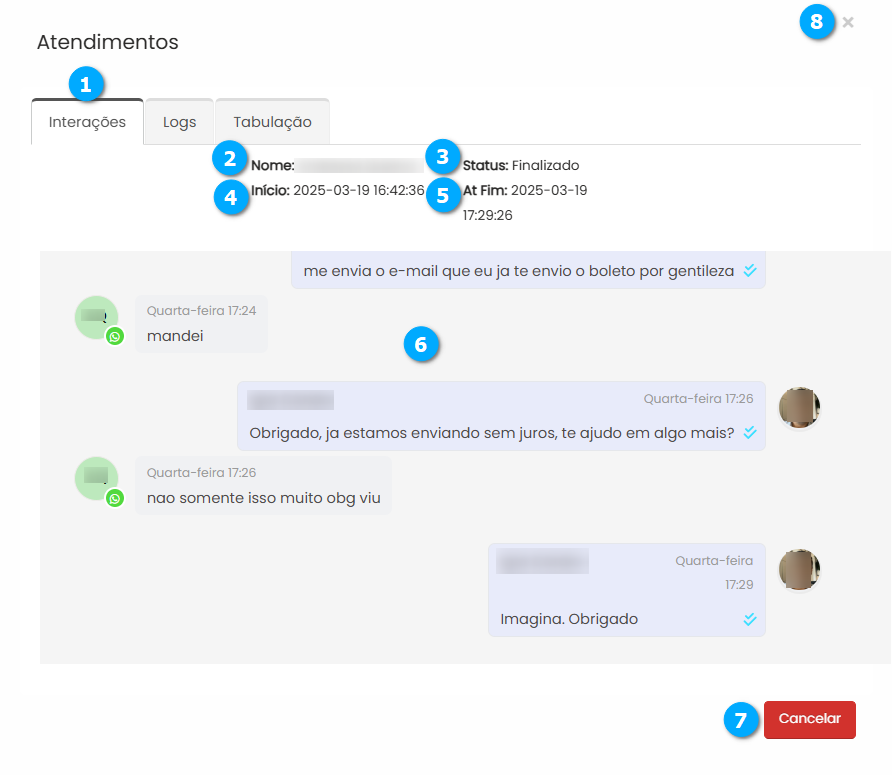Click customer avatar beside "mandei" message
This screenshot has height=775, width=892.
(x=97, y=318)
